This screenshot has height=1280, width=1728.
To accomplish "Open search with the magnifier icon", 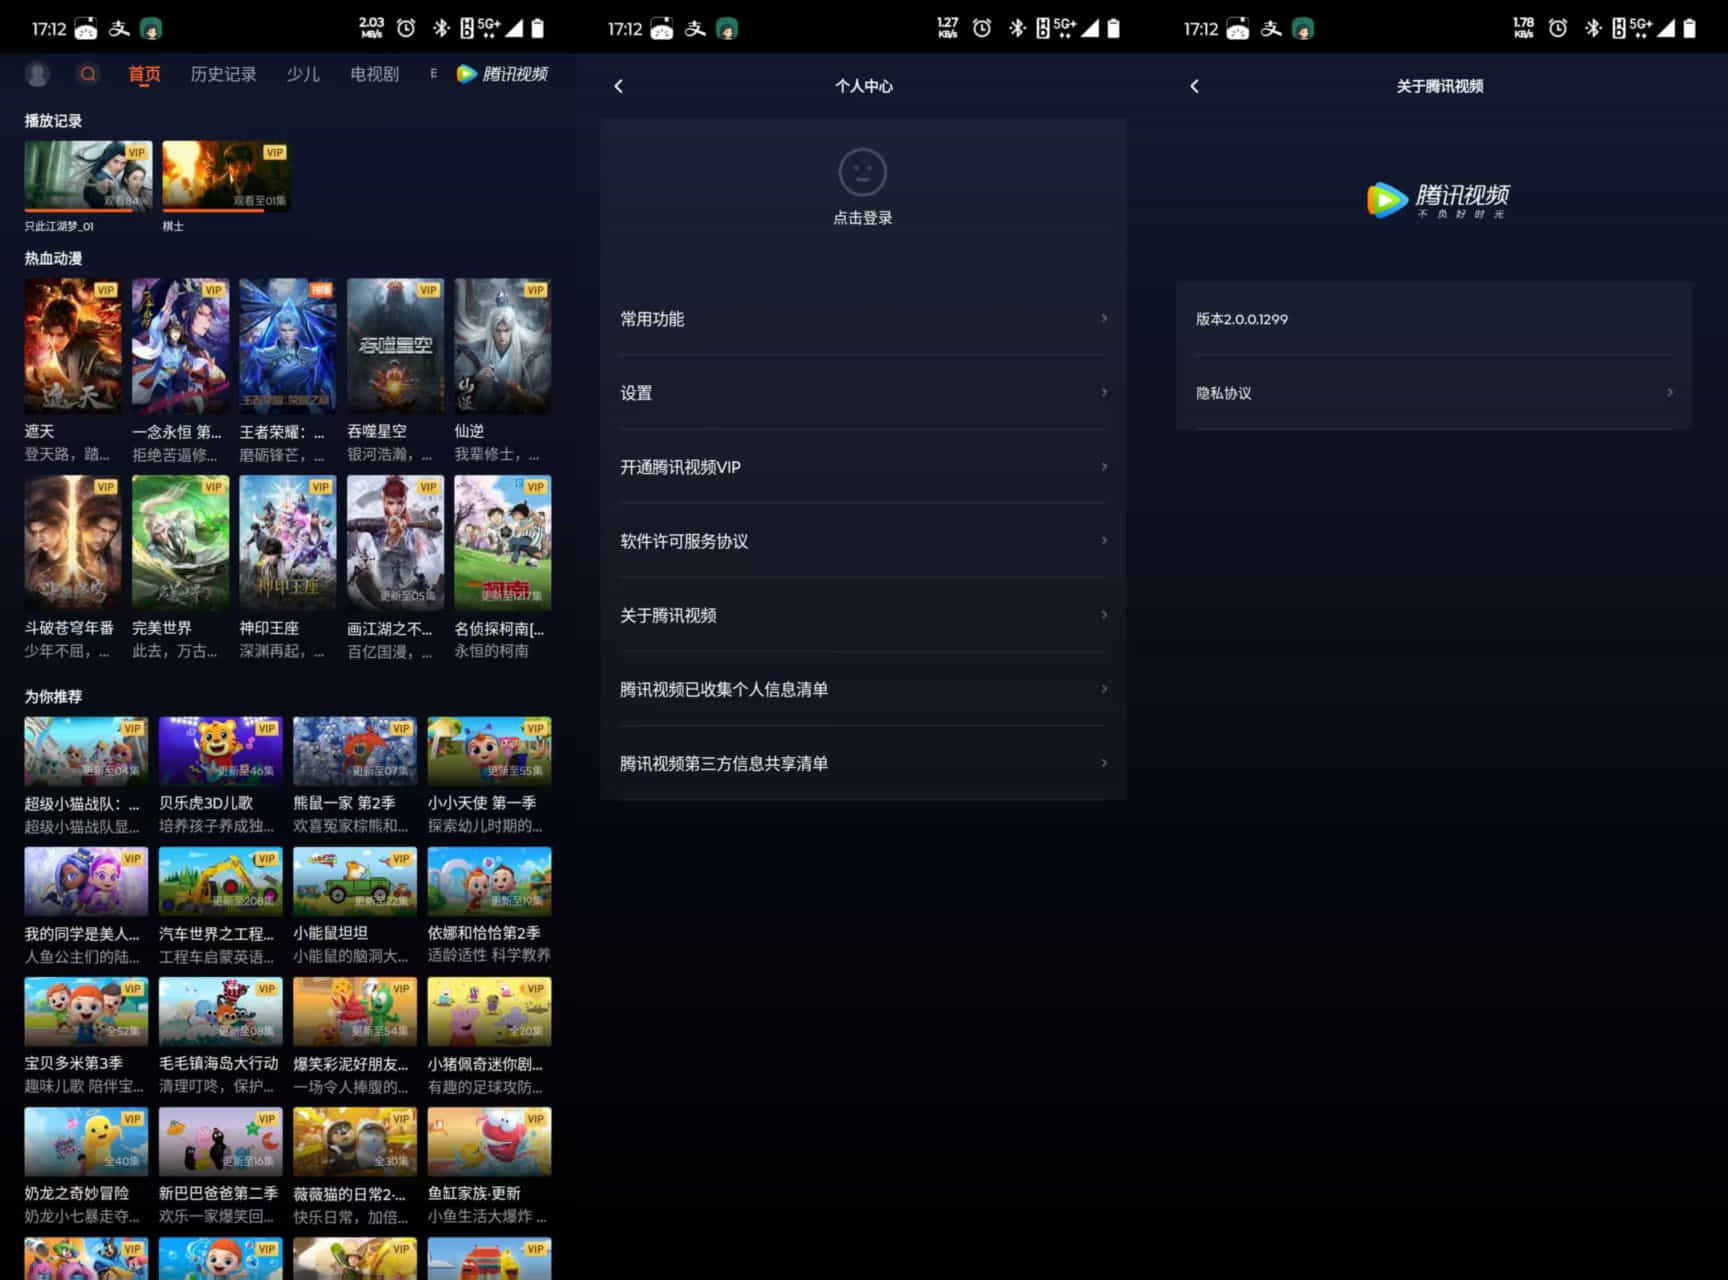I will [x=88, y=74].
